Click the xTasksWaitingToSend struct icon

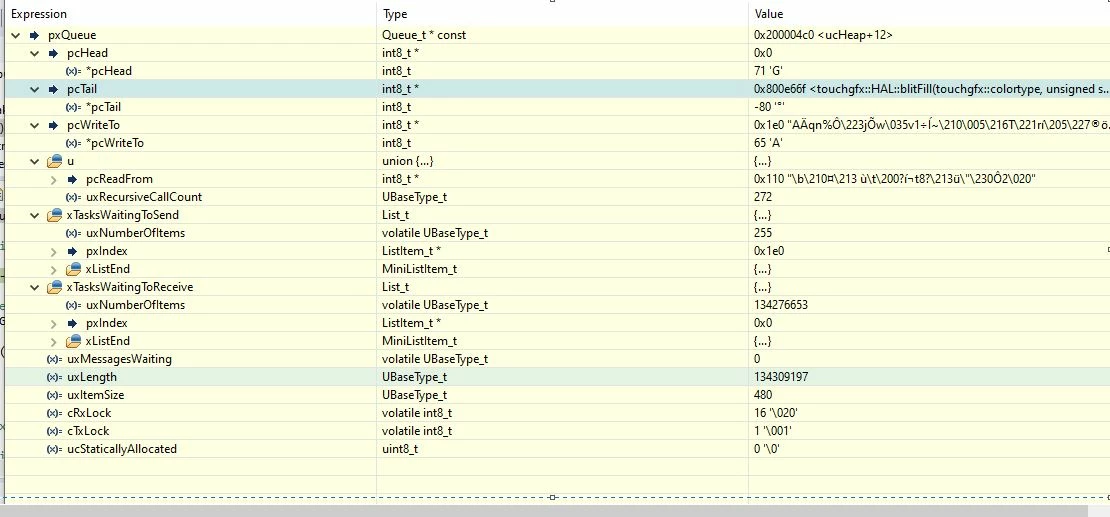[54, 215]
